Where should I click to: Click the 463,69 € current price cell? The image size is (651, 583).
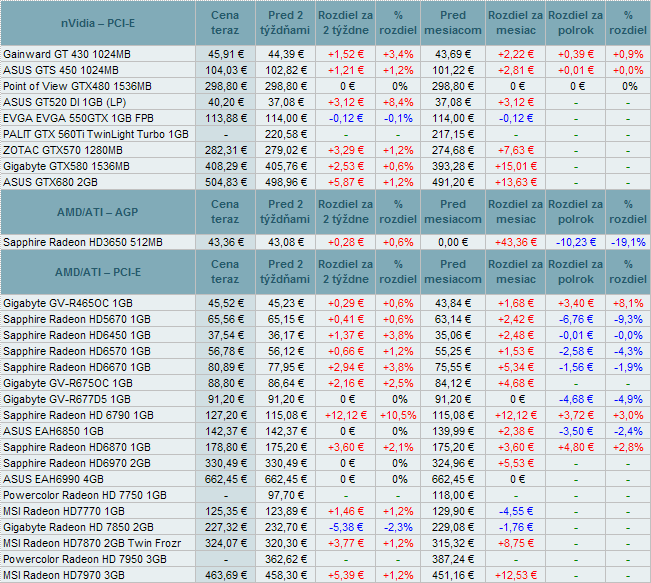coord(226,575)
